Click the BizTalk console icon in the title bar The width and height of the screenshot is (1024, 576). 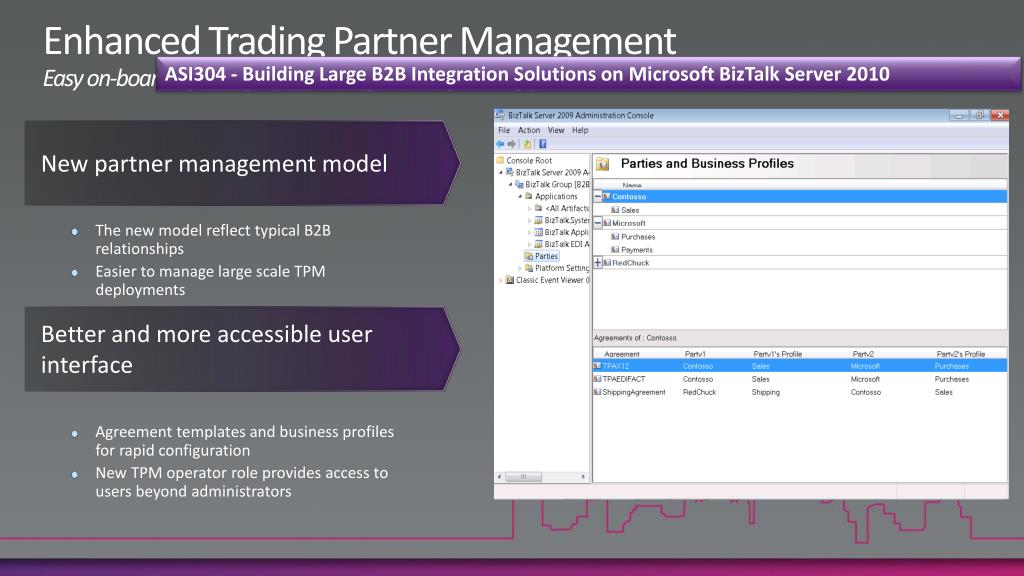500,116
